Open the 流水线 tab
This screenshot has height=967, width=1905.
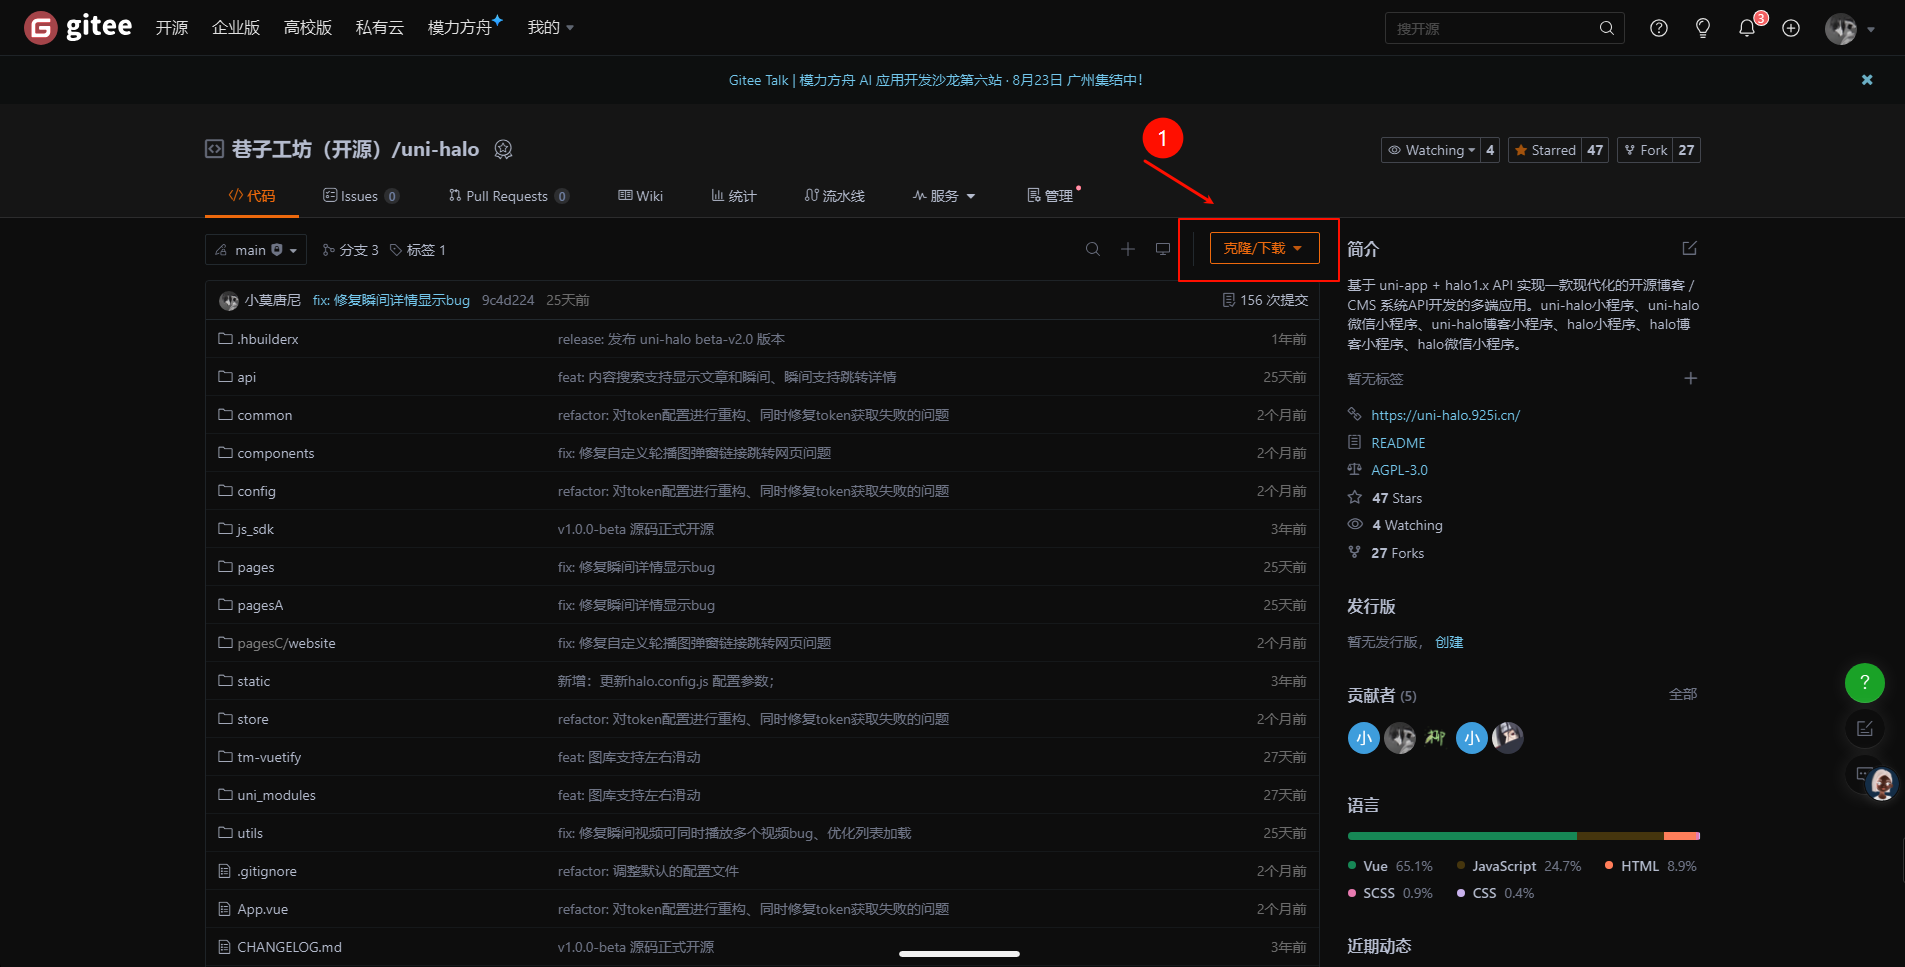pos(835,196)
